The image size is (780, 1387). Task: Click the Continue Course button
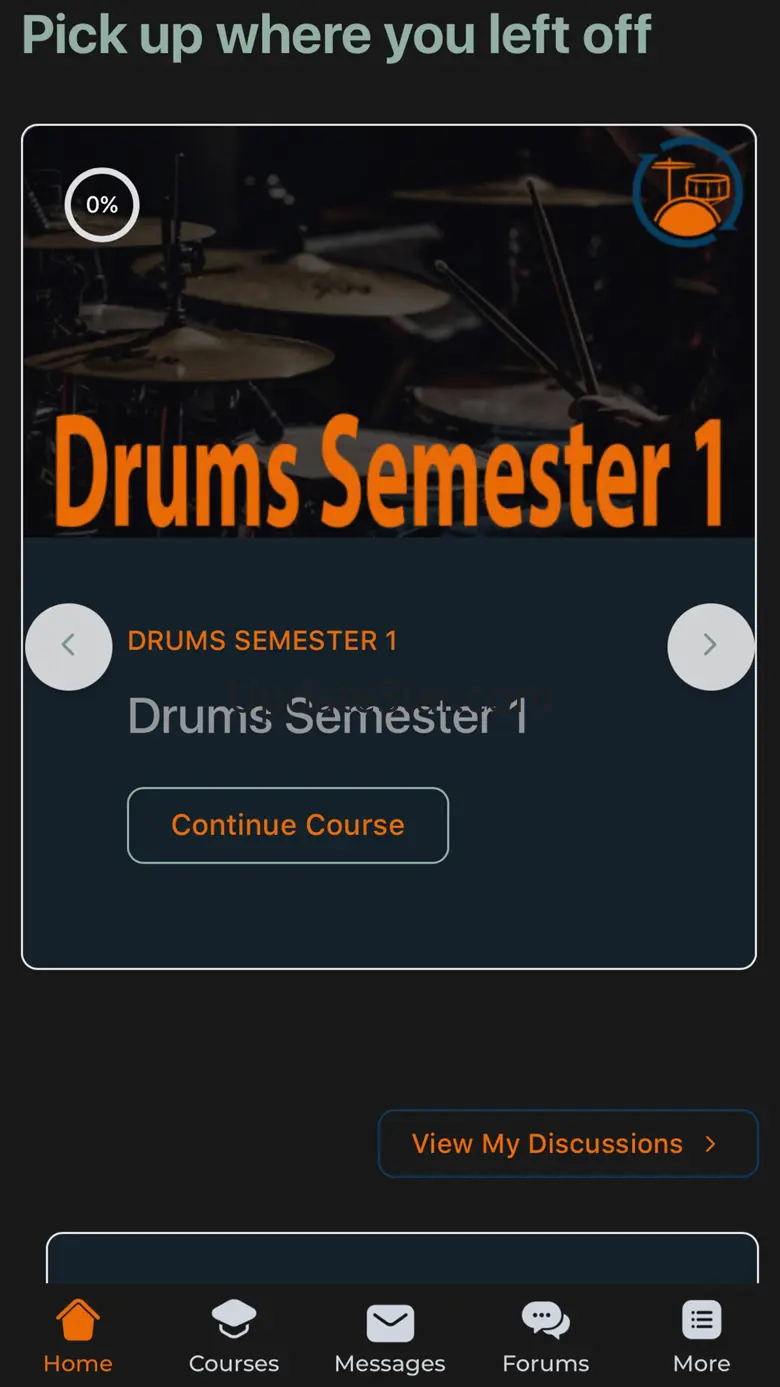(x=288, y=825)
